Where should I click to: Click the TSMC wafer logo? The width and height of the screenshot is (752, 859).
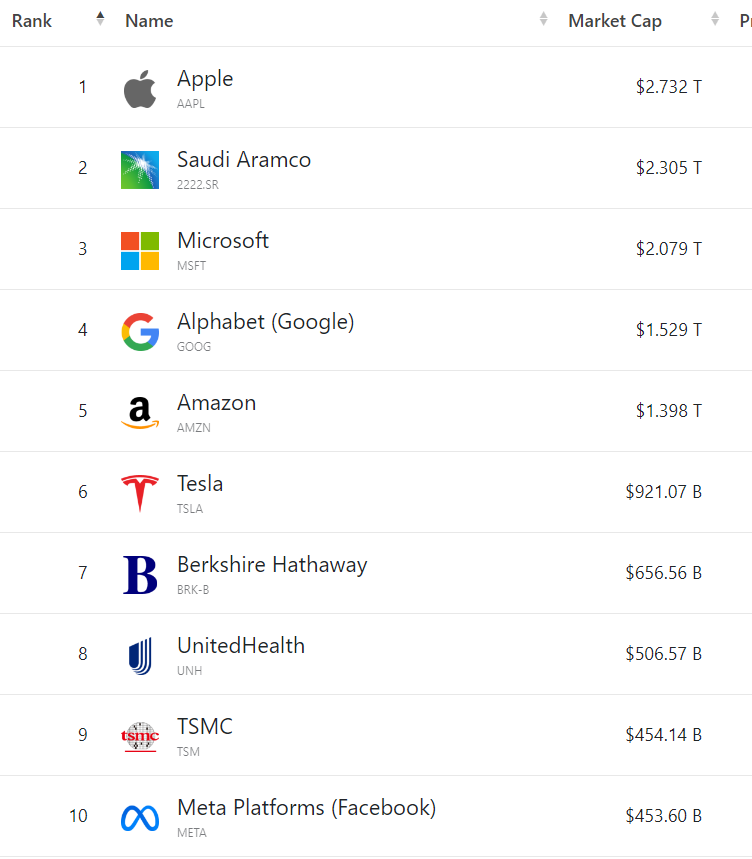(140, 736)
